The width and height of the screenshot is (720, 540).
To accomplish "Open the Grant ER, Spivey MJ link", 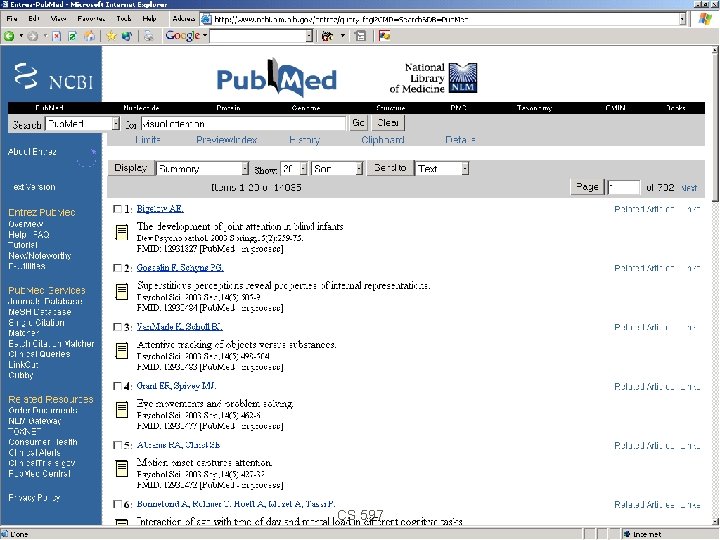I will 176,386.
